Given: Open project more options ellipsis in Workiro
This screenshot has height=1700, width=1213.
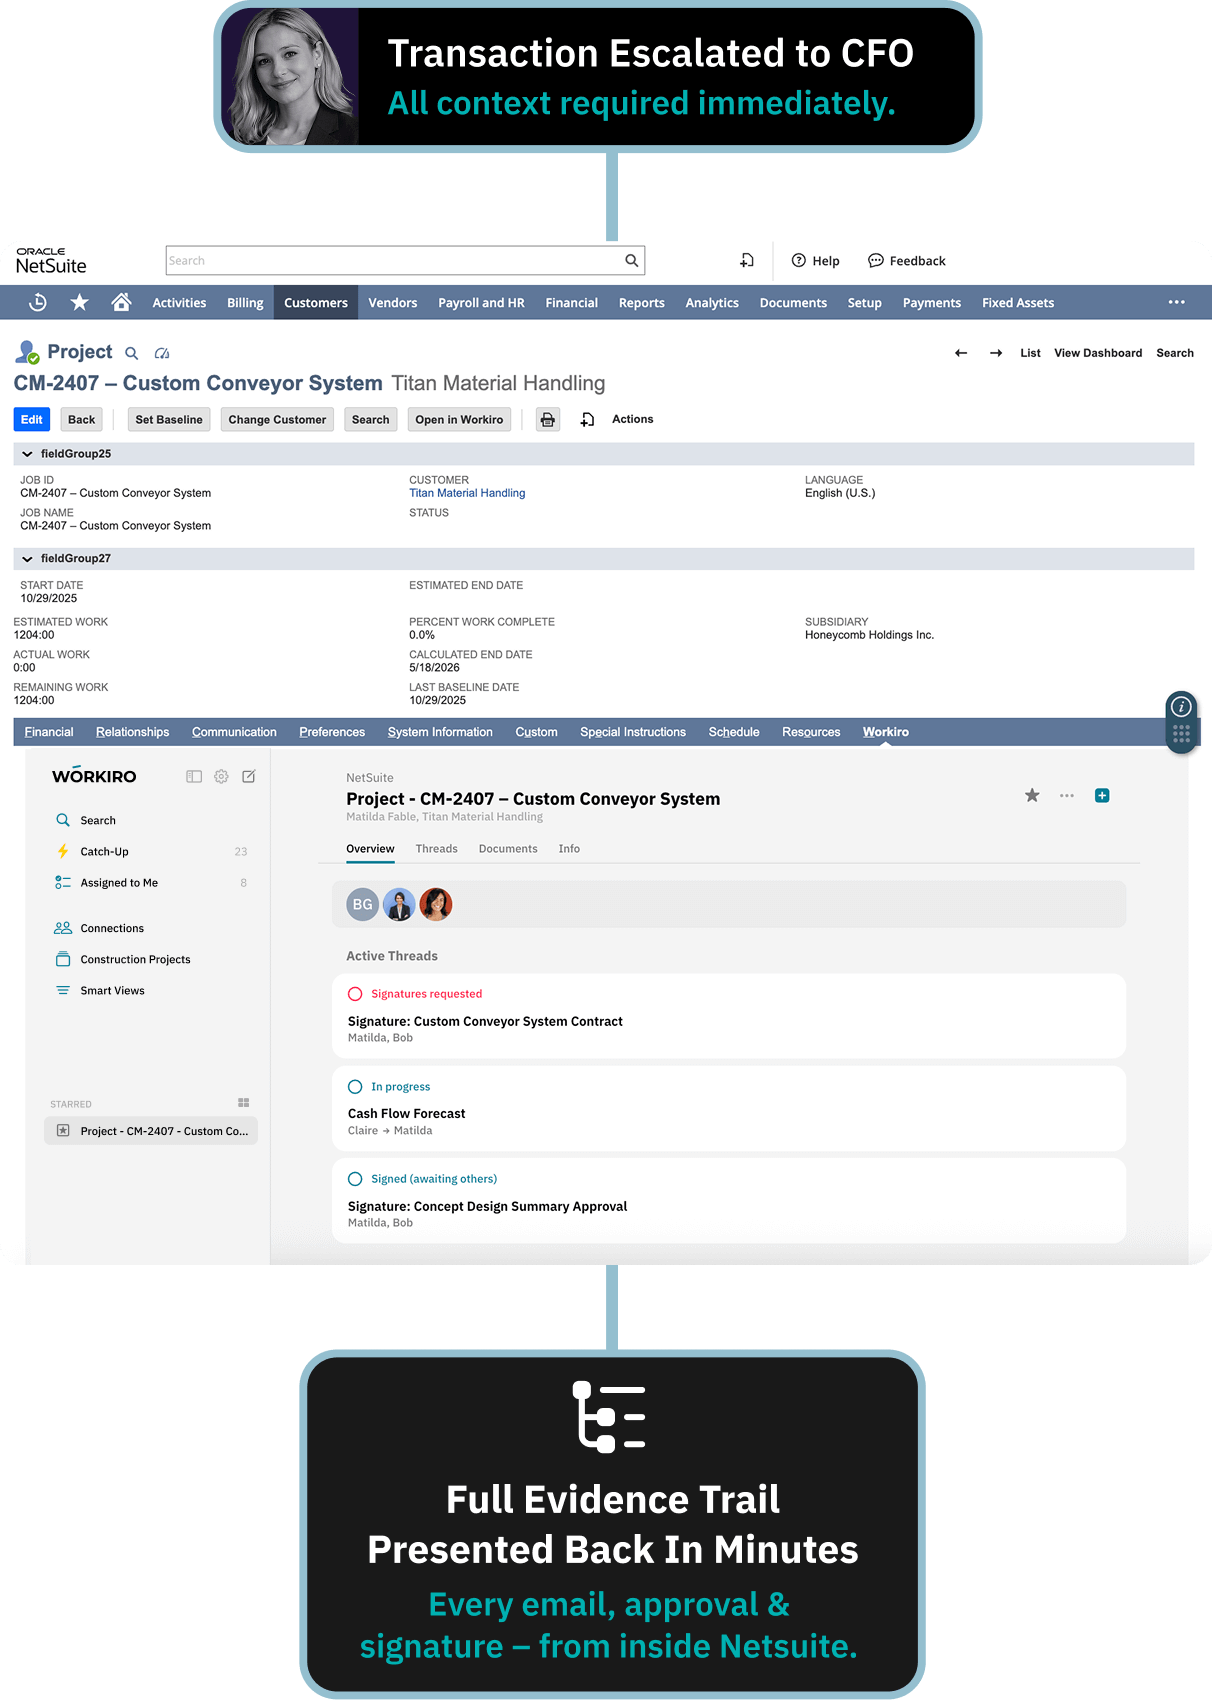Looking at the screenshot, I should click(x=1067, y=796).
